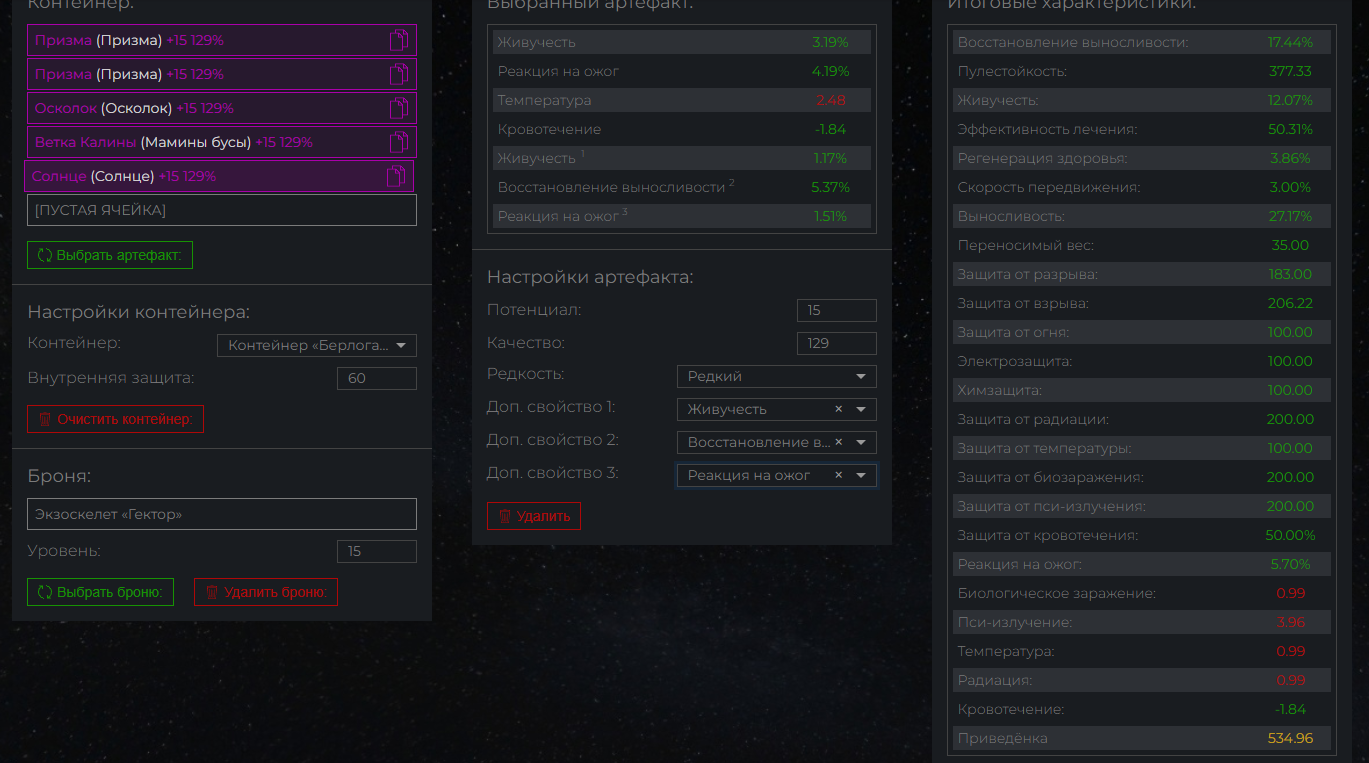Image resolution: width=1369 pixels, height=763 pixels.
Task: Copy the Ветка Калины artifact via its icon
Action: click(x=399, y=142)
